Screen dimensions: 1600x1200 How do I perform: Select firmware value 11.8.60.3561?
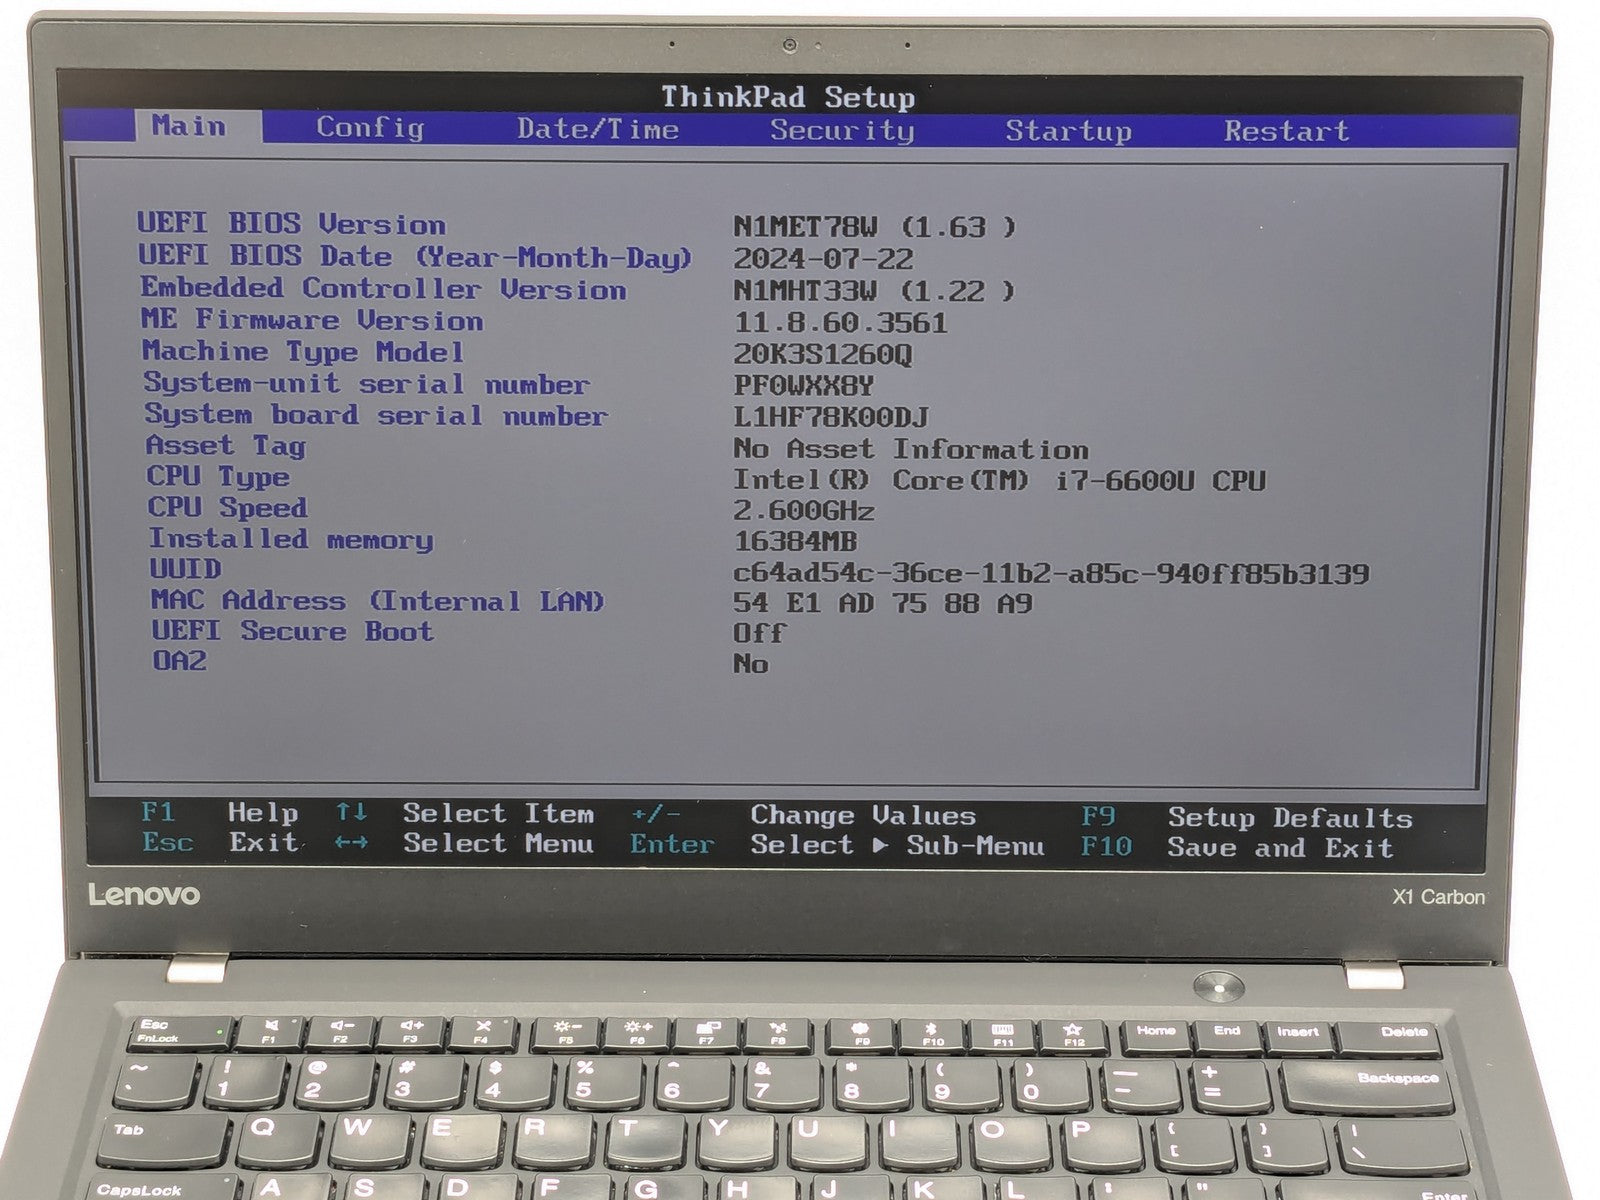840,322
